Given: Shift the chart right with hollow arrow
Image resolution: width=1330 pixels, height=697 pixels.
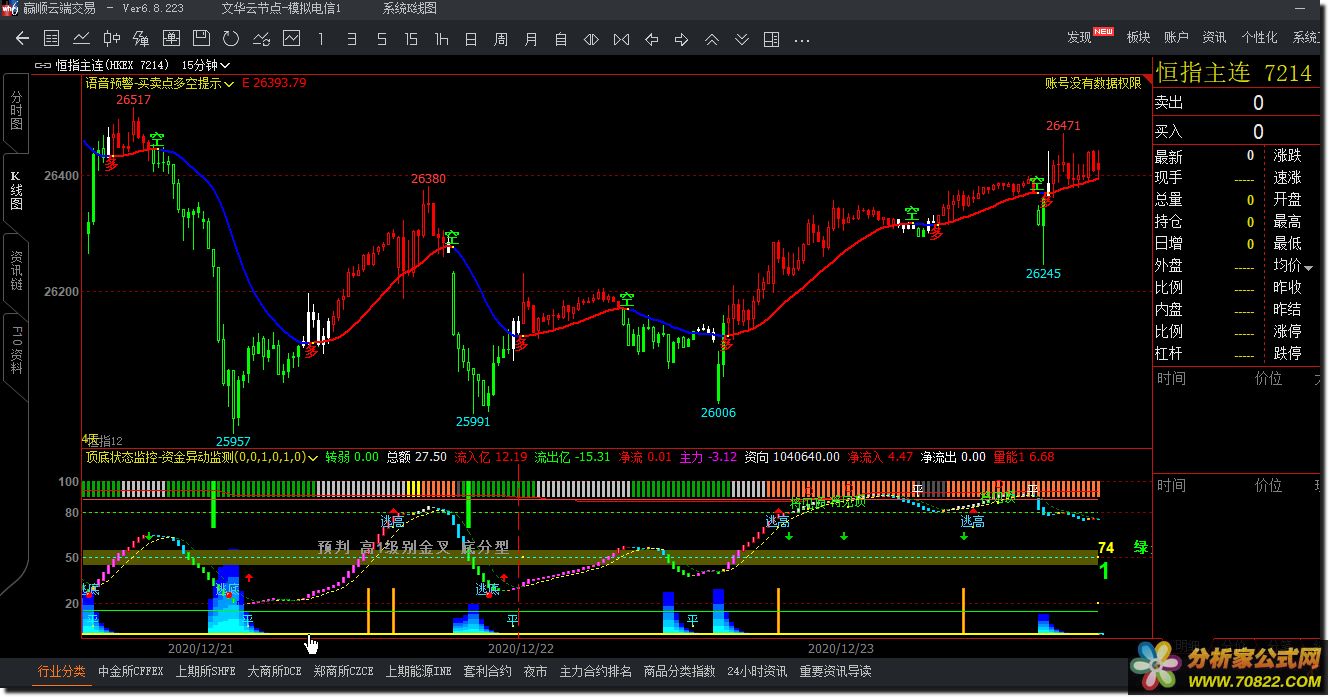Looking at the screenshot, I should point(681,39).
